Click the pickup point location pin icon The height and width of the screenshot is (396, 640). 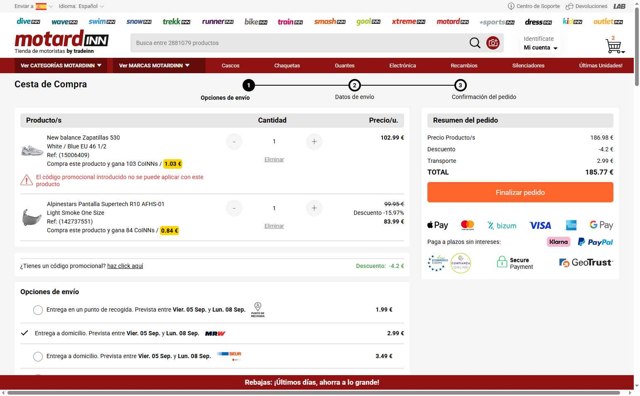tap(258, 309)
